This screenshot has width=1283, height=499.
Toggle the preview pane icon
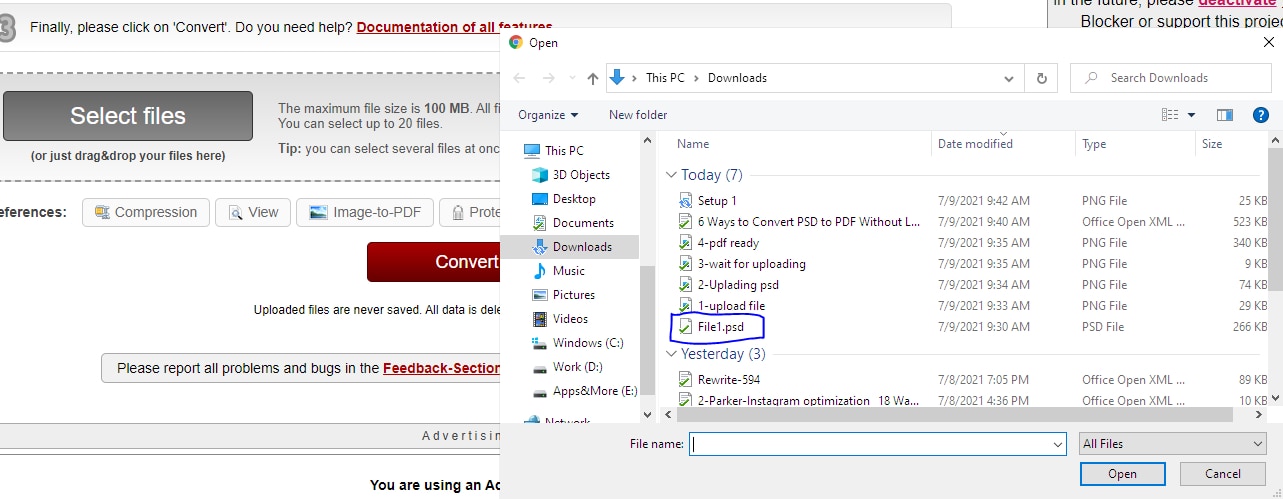pos(1225,115)
